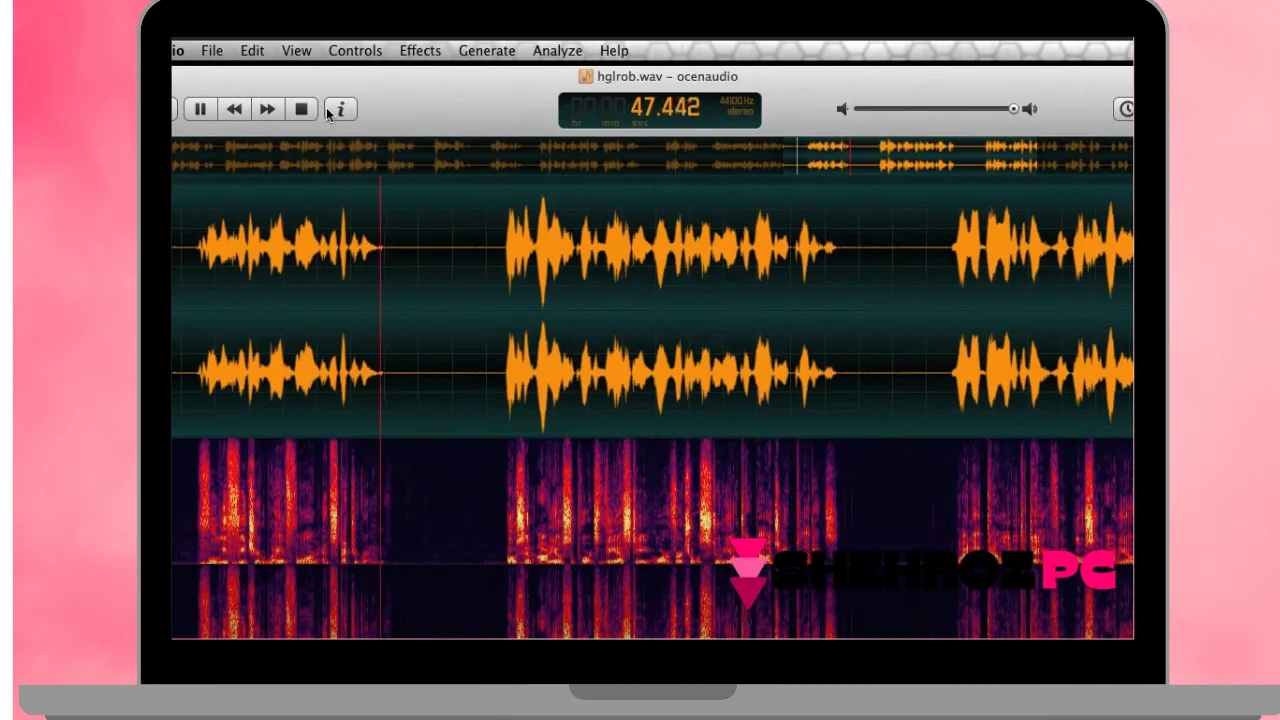Screen dimensions: 1280x720
Task: Click the 47.442 time counter display
Action: (664, 107)
